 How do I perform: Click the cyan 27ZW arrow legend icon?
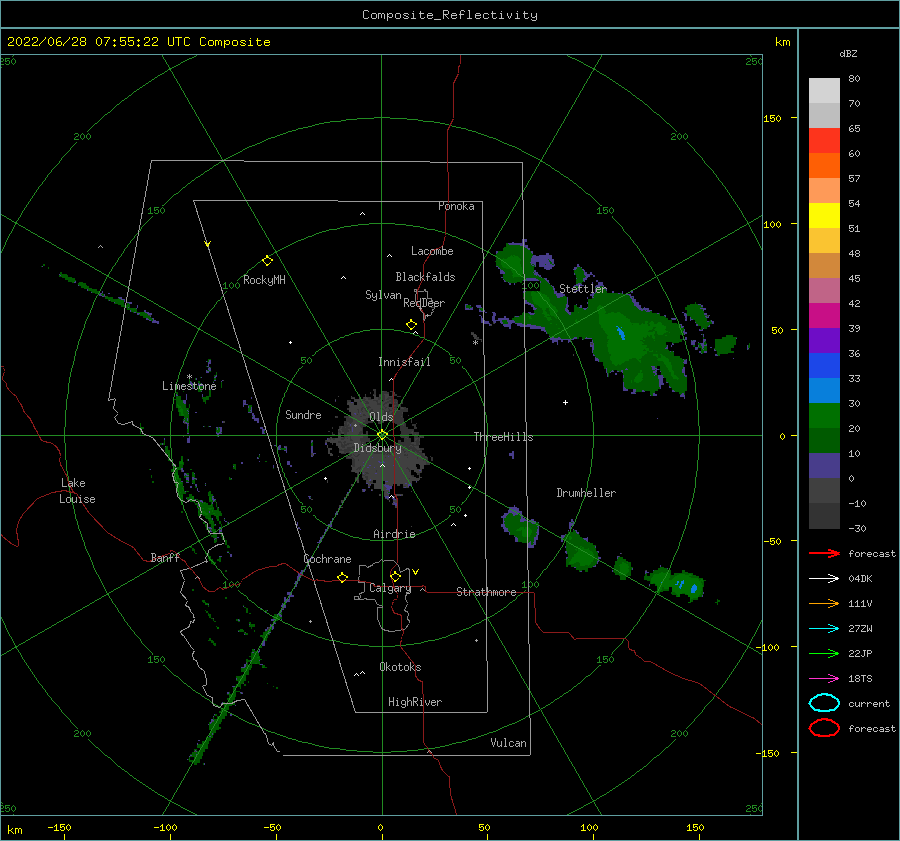(x=824, y=629)
